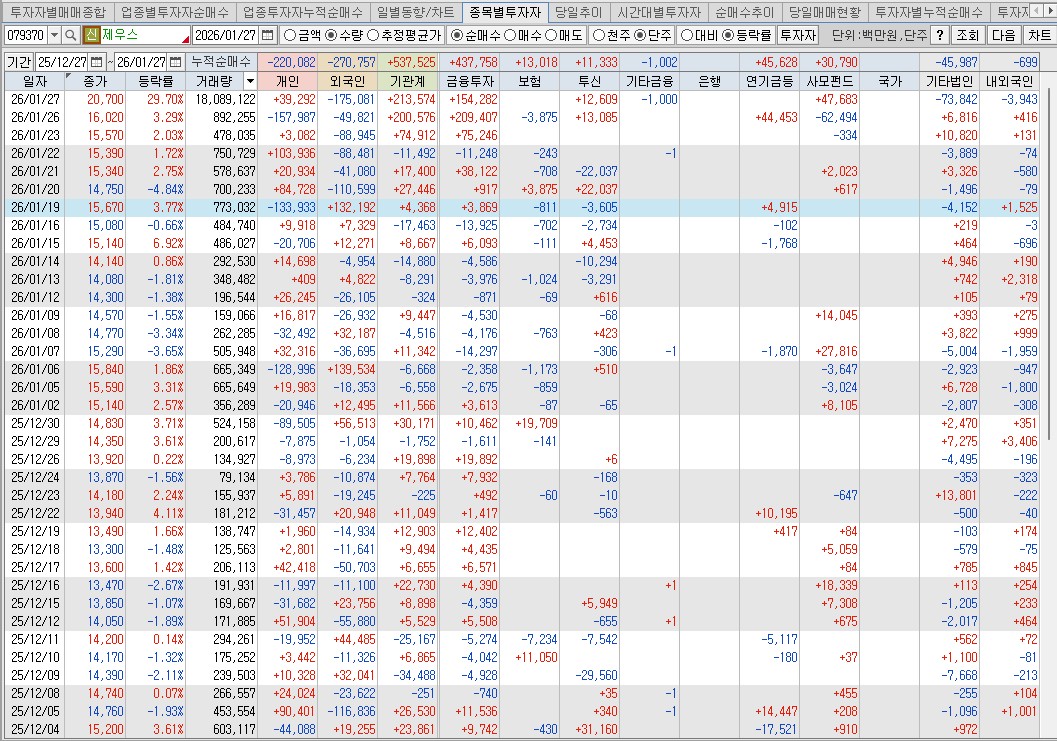Screen dimensions: 1057x741
Task: Open the ? help button
Action: [x=940, y=35]
